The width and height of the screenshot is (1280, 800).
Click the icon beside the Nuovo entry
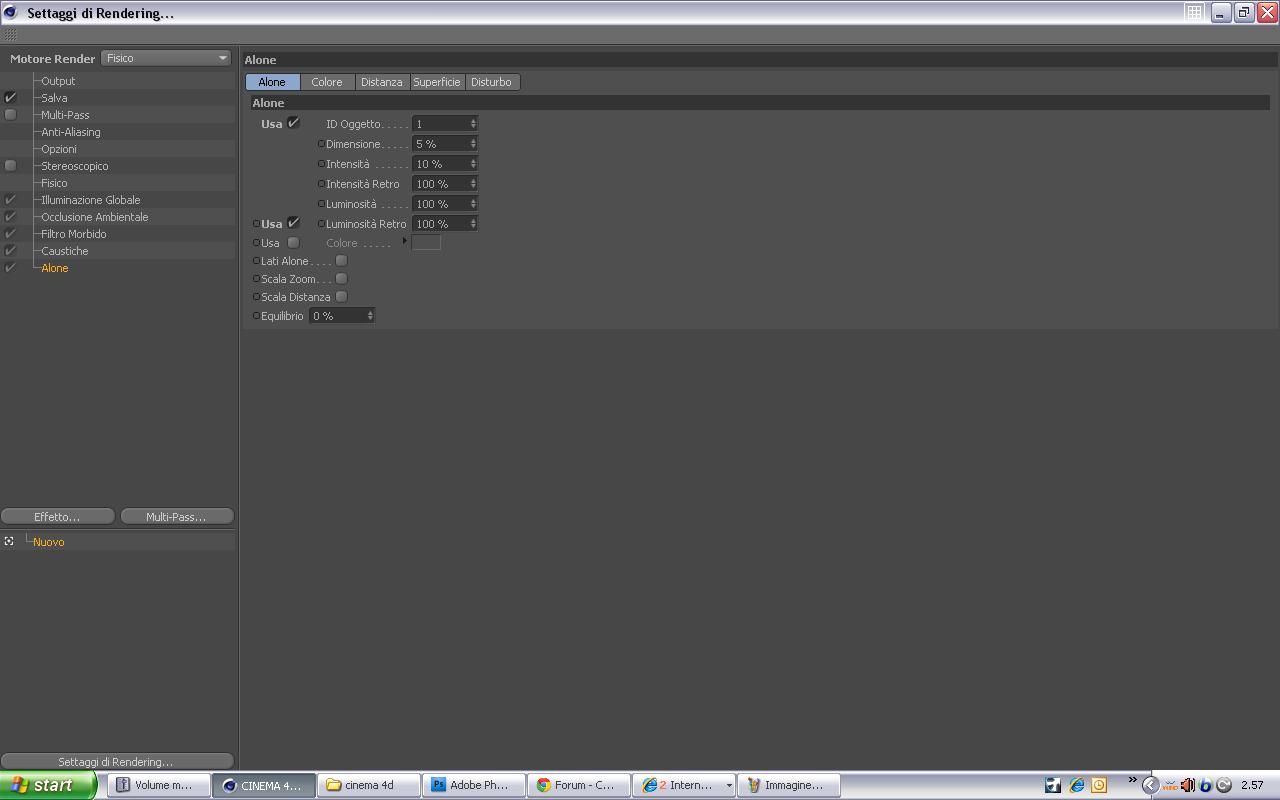(9, 541)
